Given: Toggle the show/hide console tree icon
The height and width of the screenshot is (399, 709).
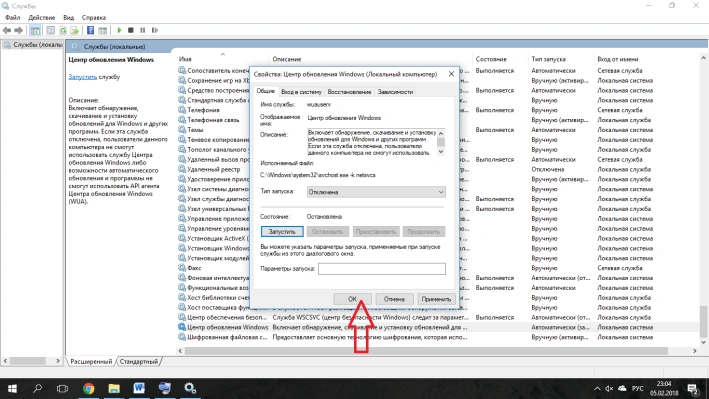Looking at the screenshot, I should click(35, 30).
